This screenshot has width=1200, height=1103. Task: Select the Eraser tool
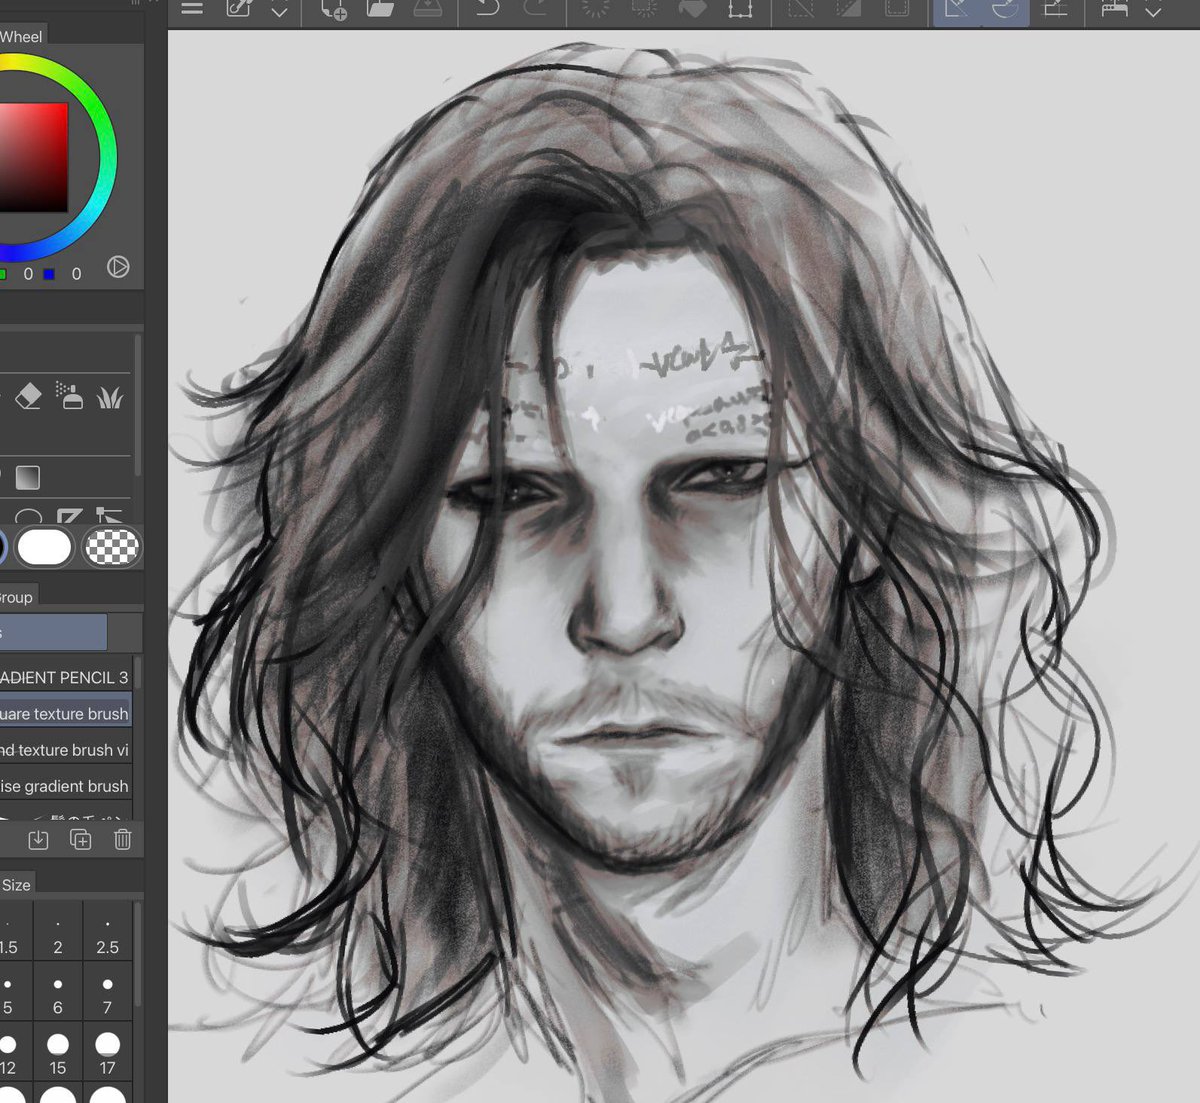point(29,398)
